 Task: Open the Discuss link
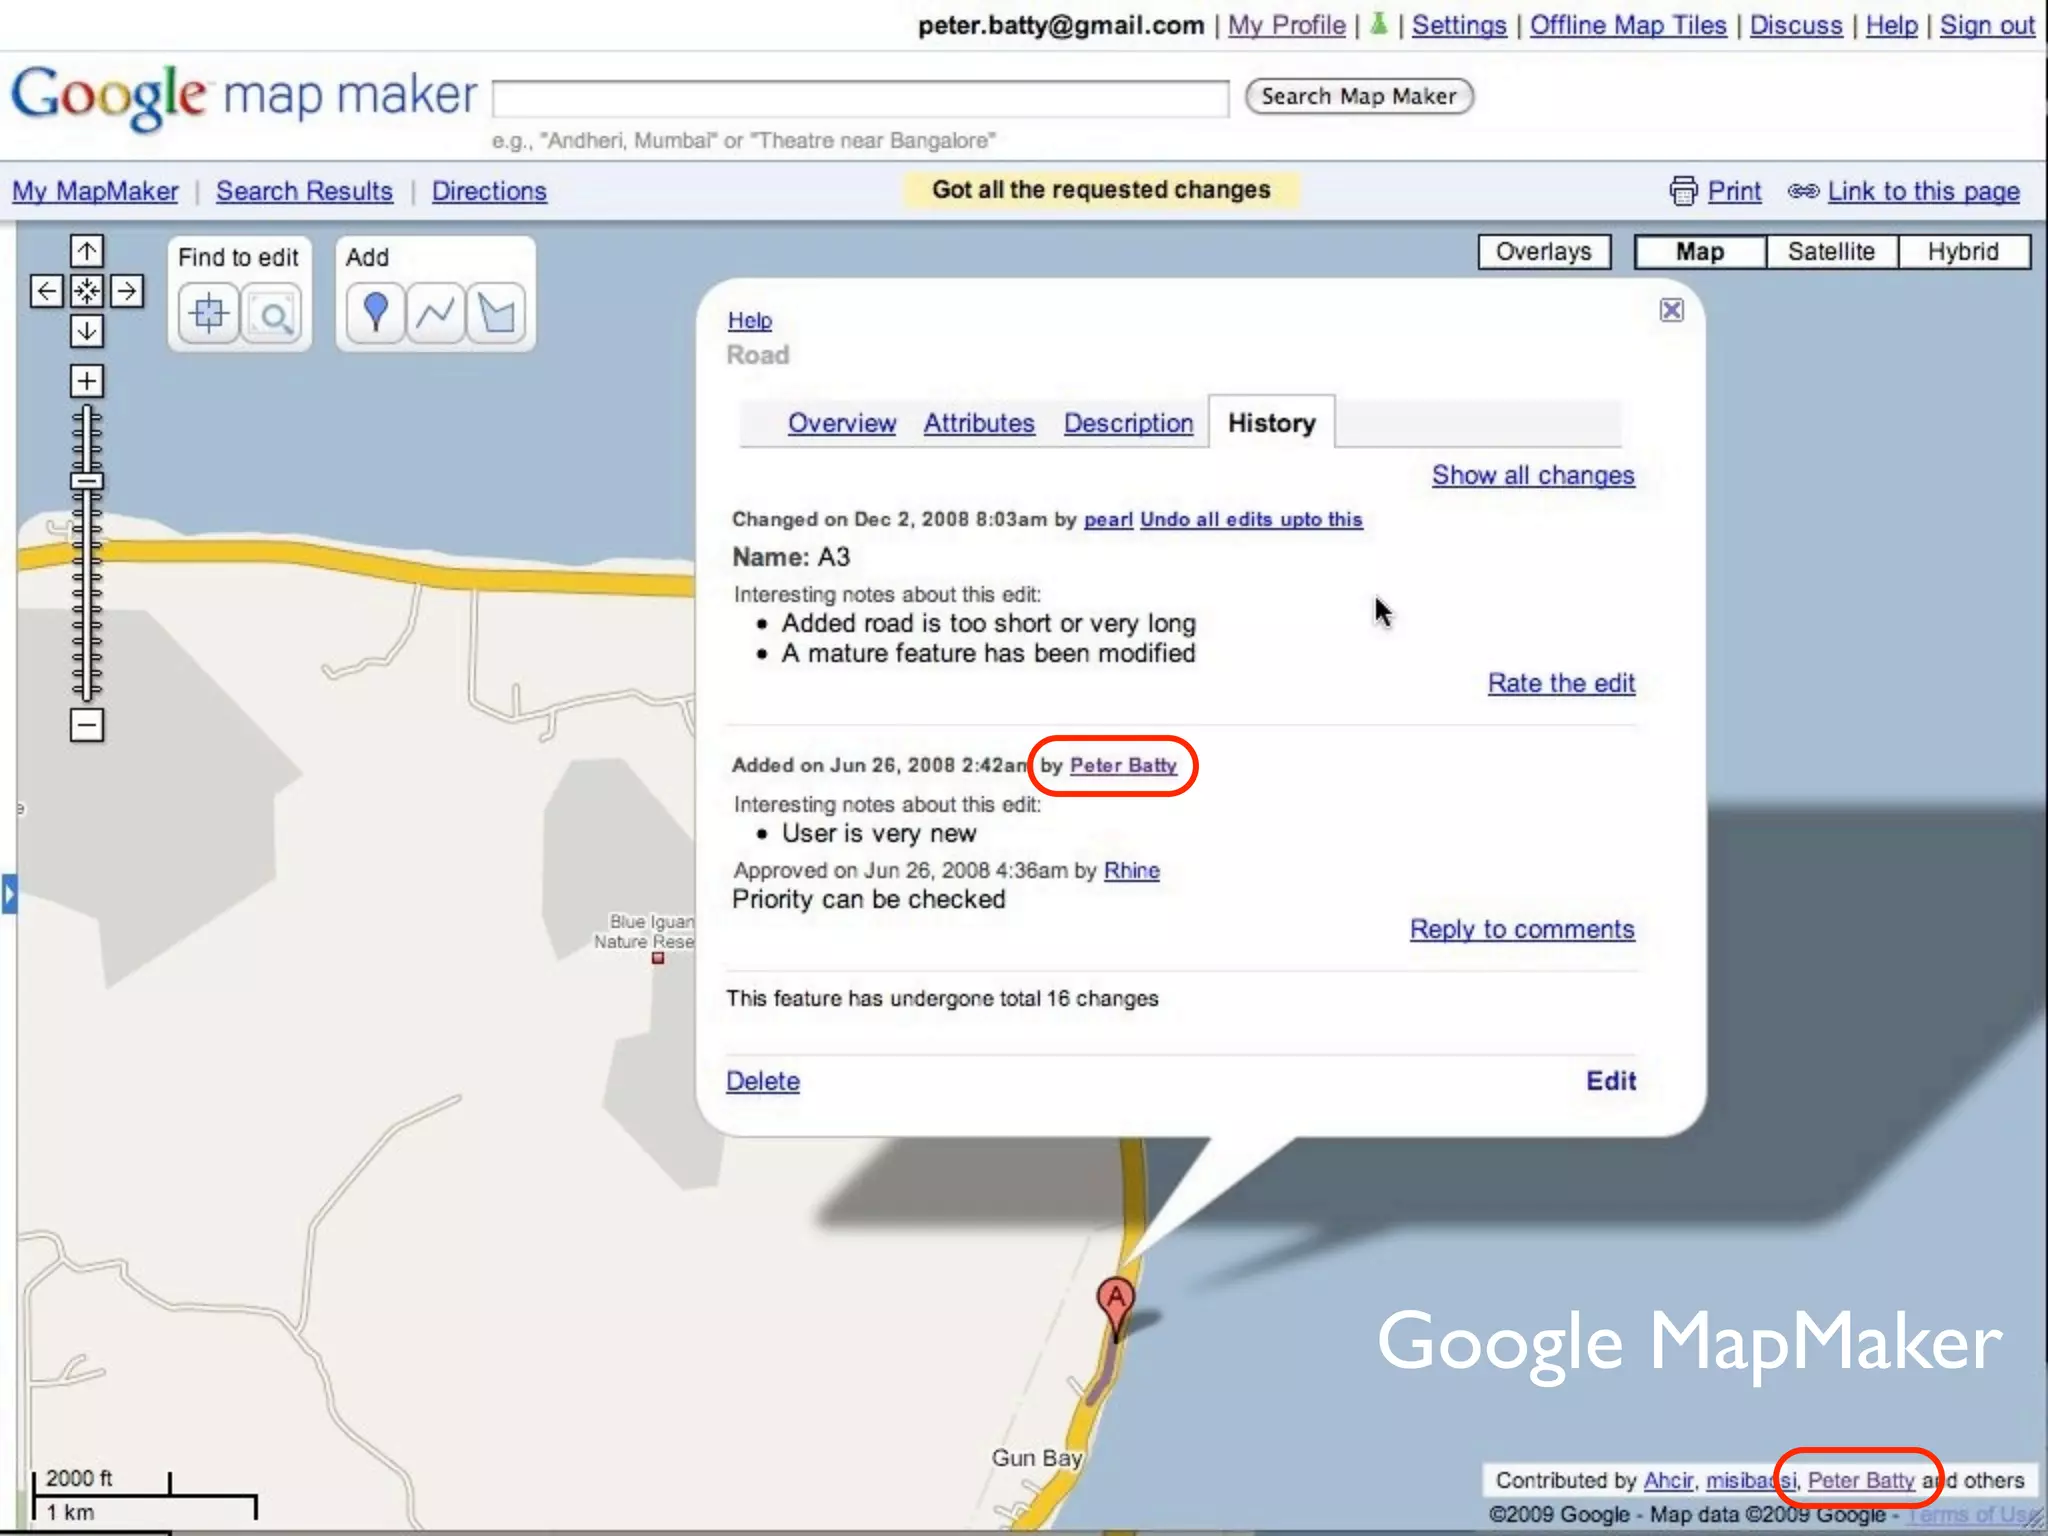click(x=1796, y=25)
